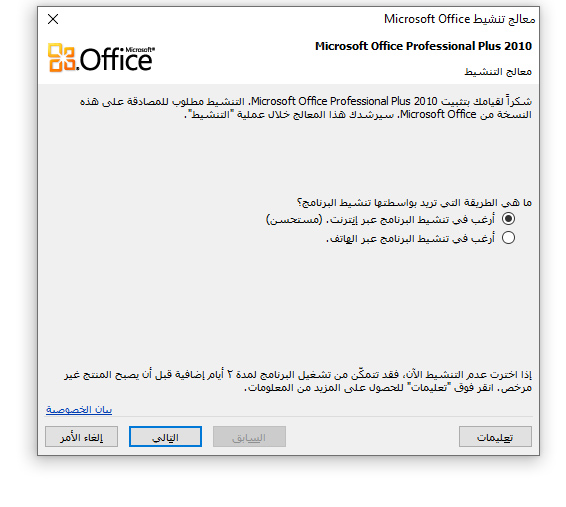Screen dimensions: 566x507
Task: Click the small Microsoft text above Office logo
Action: tap(140, 49)
